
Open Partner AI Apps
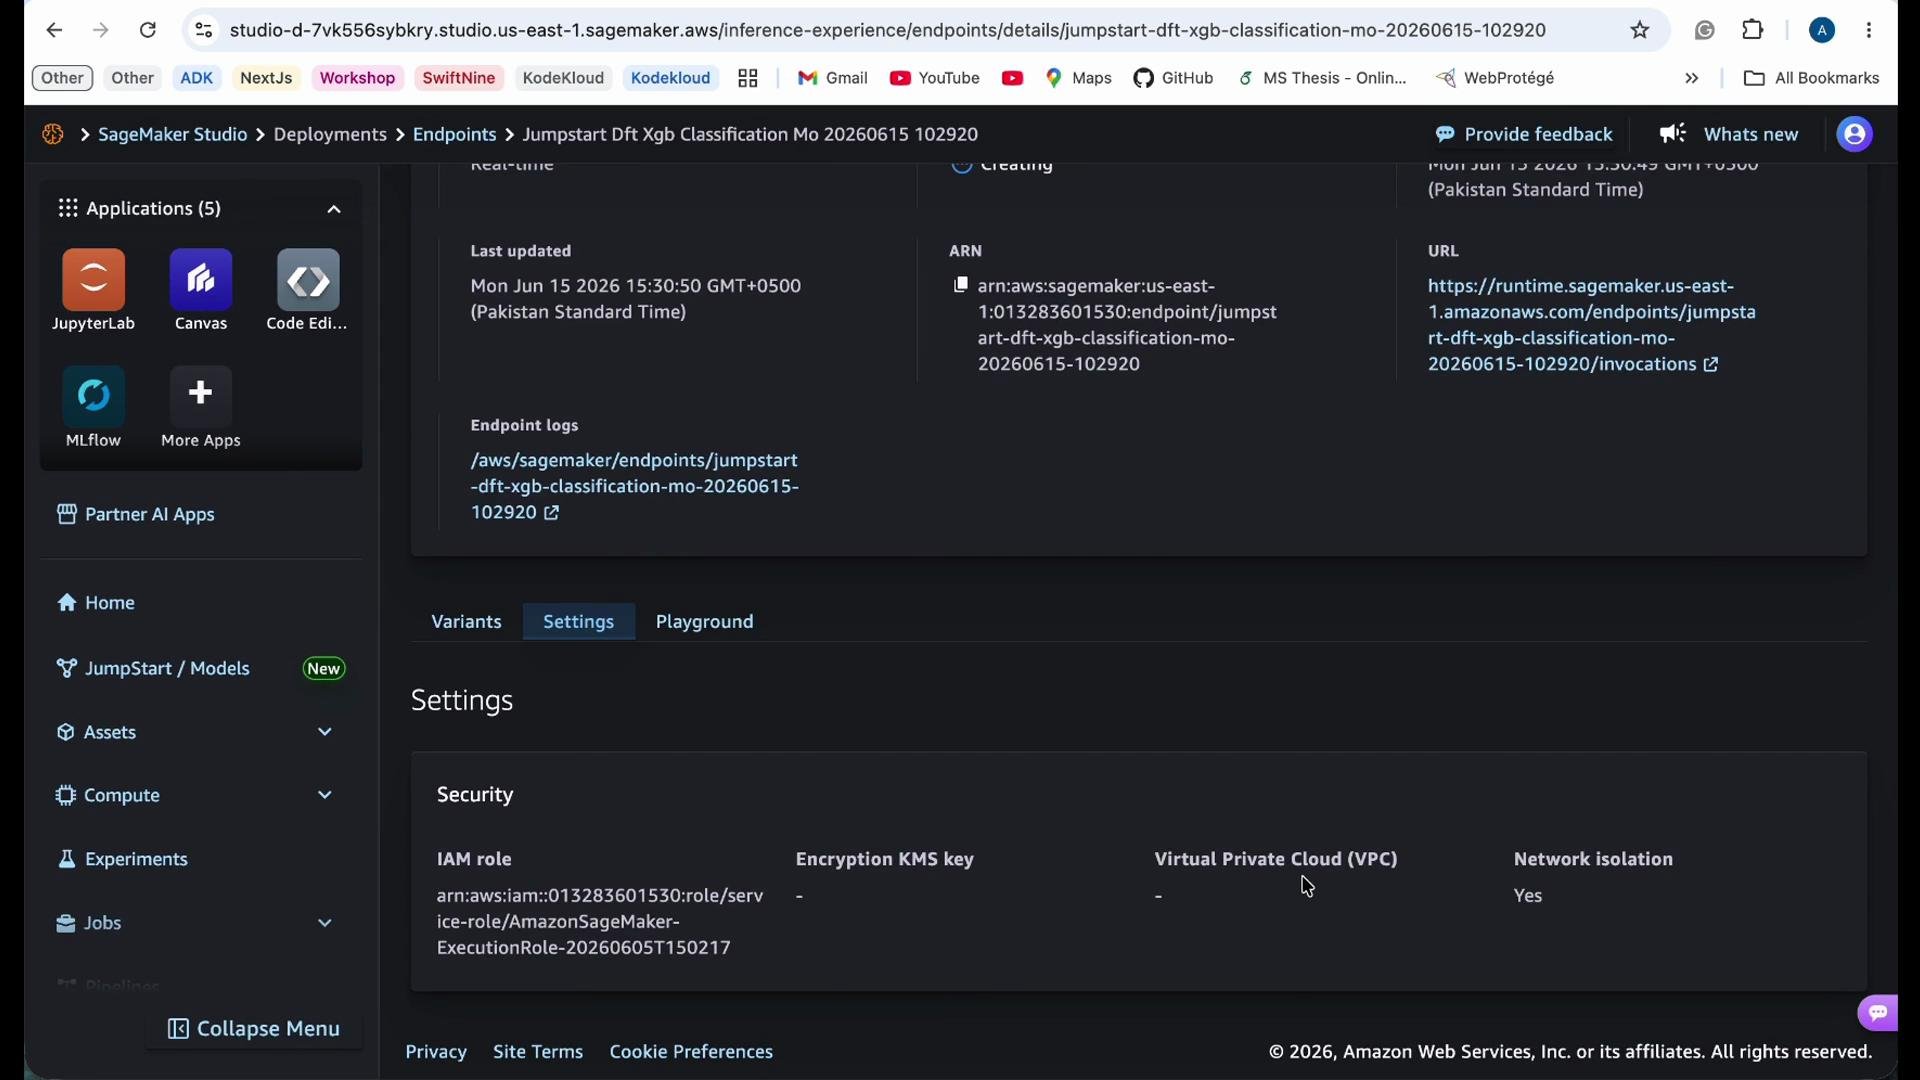coord(136,515)
